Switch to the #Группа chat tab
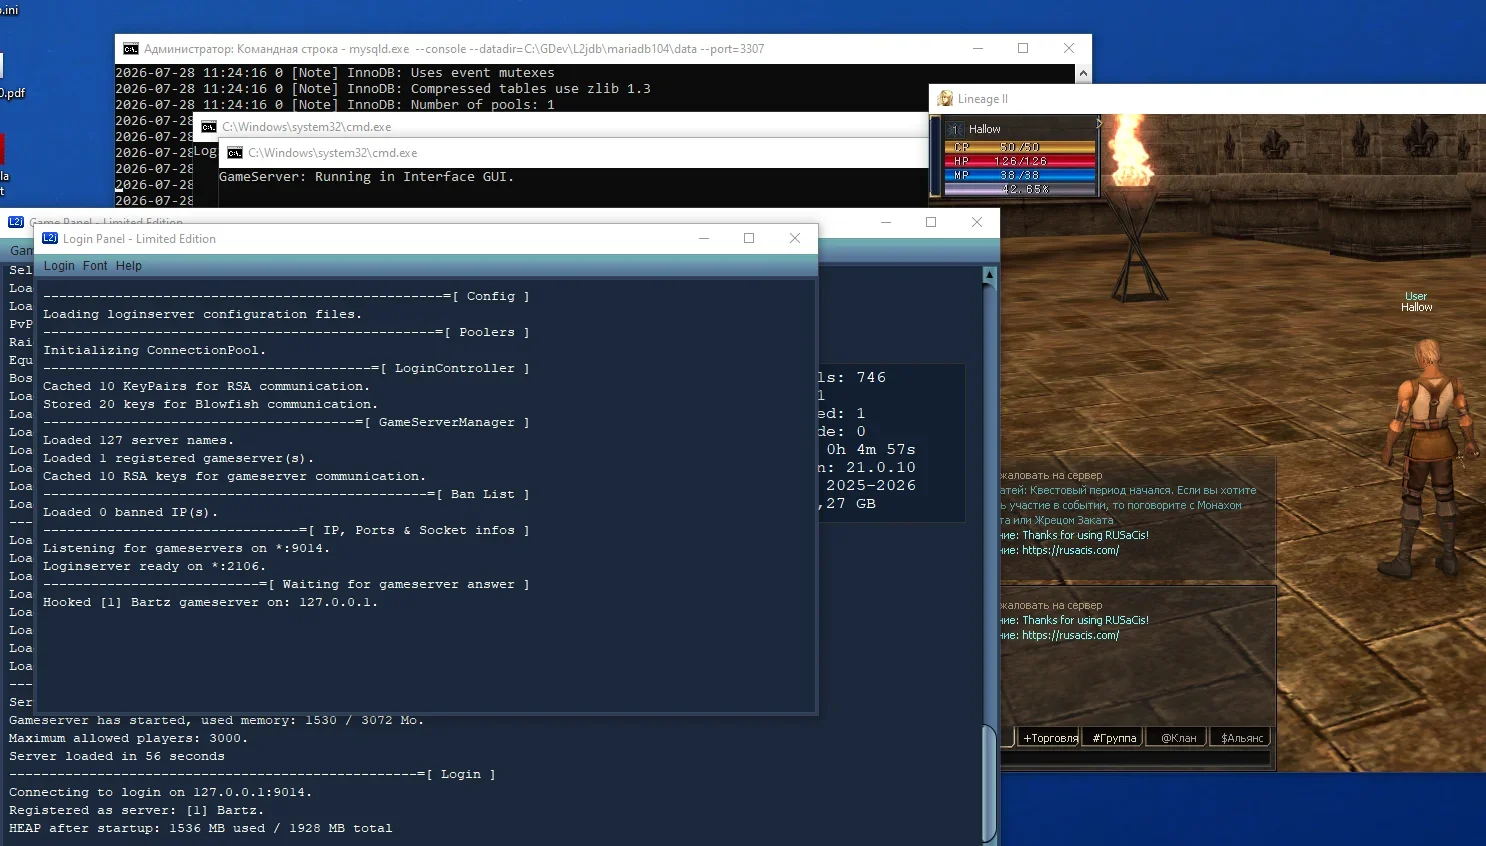 coord(1114,738)
